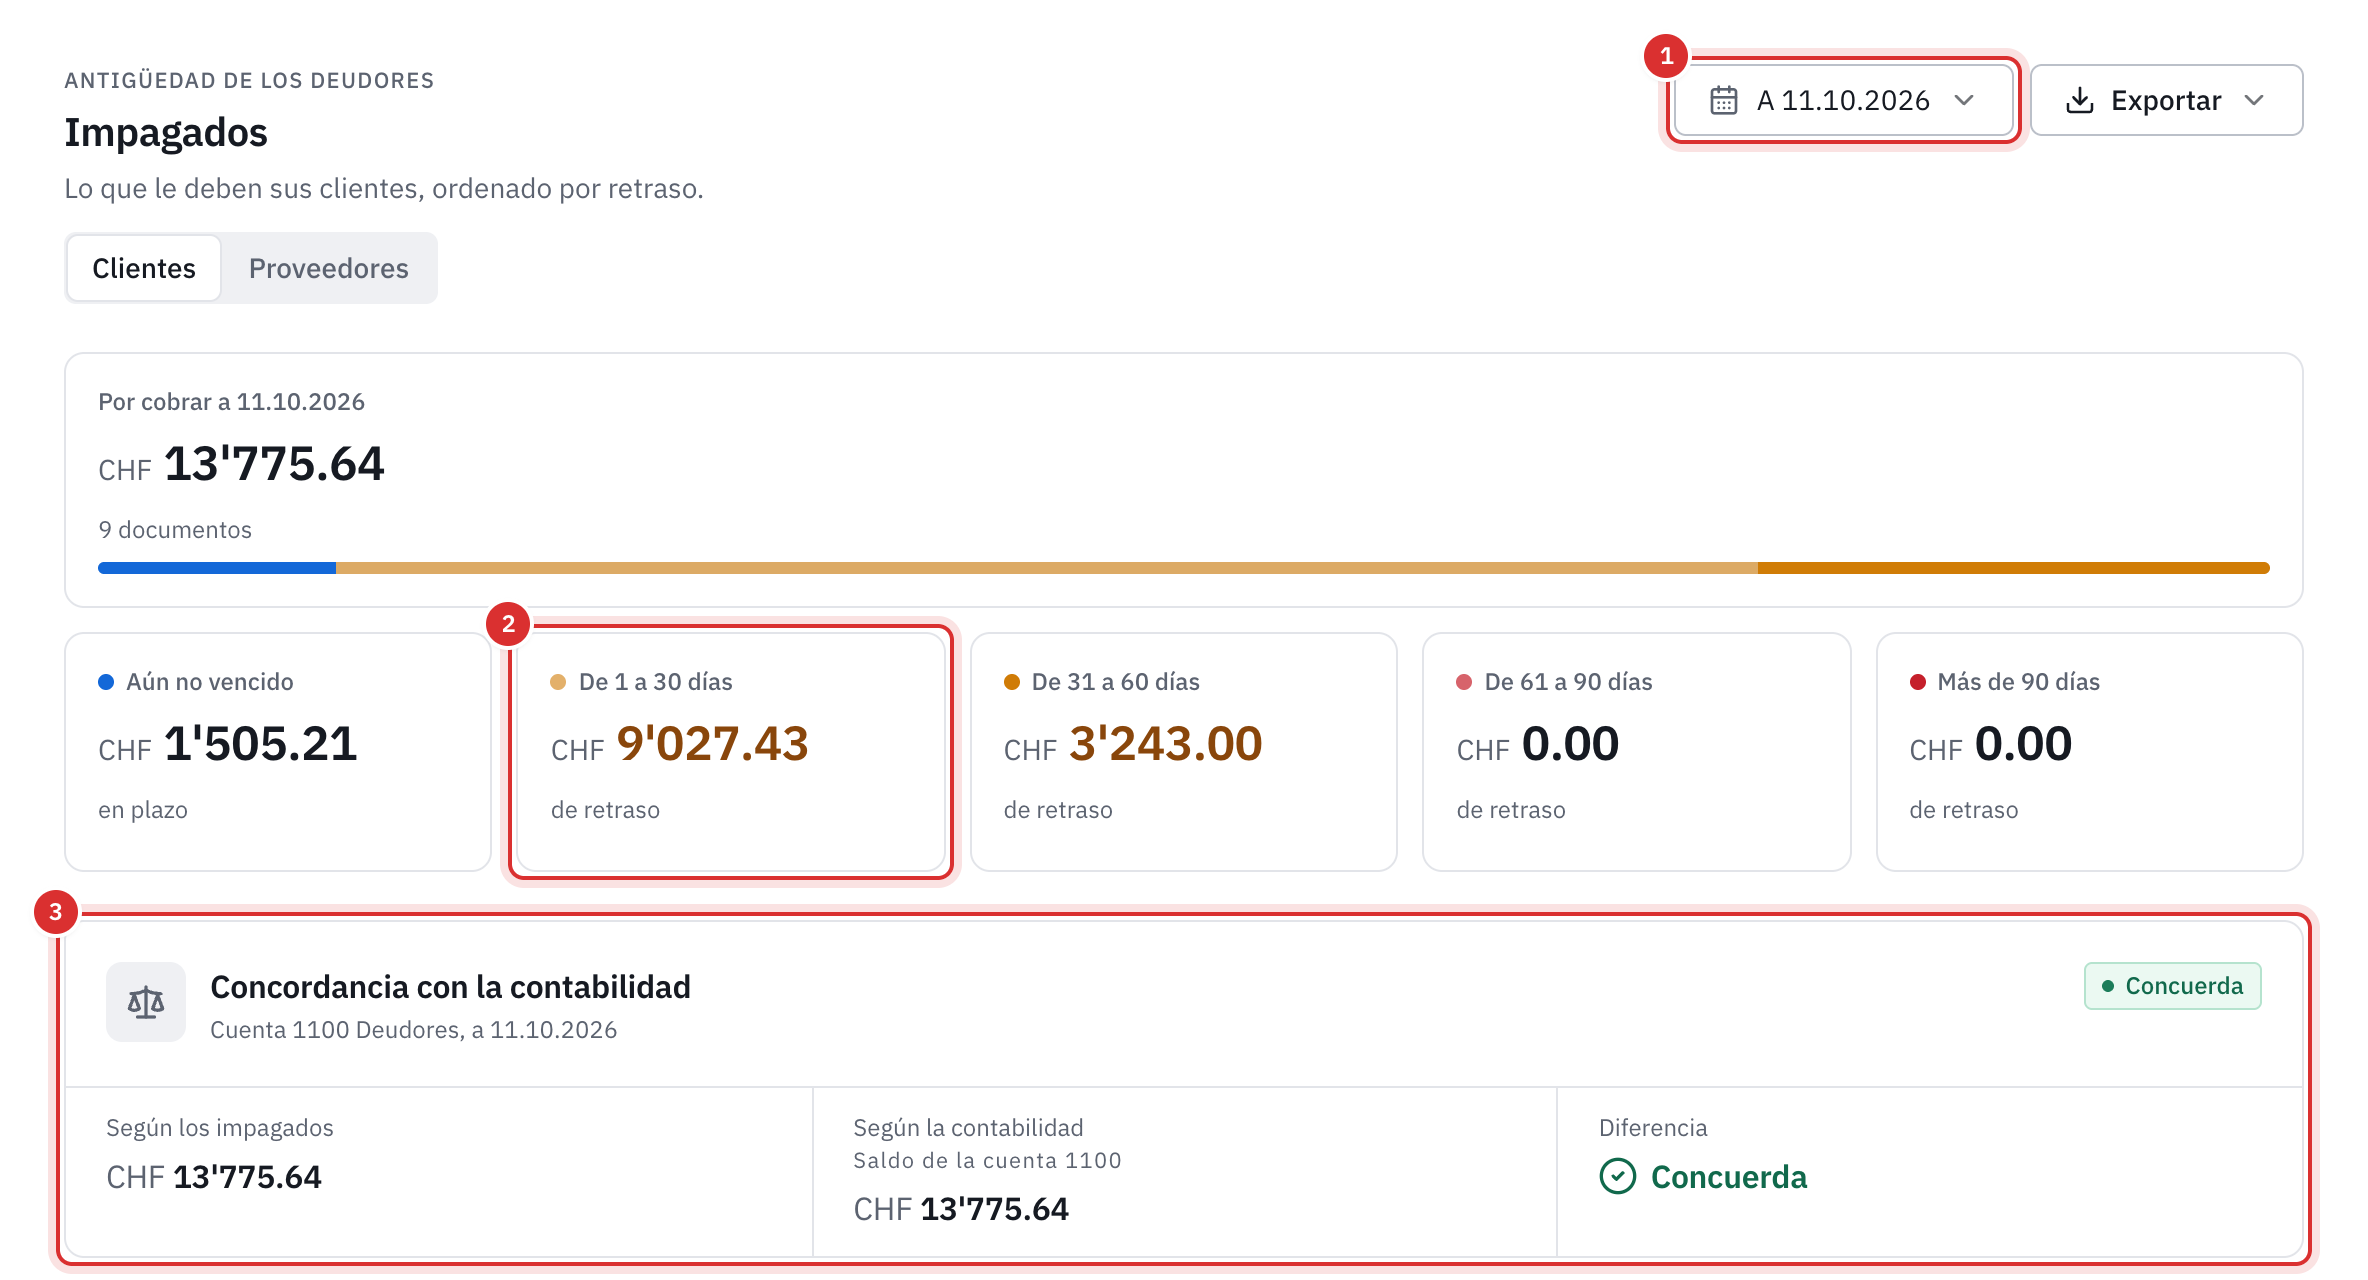Click the balance scale icon
Viewport: 2368px width, 1280px height.
pyautogui.click(x=146, y=1002)
